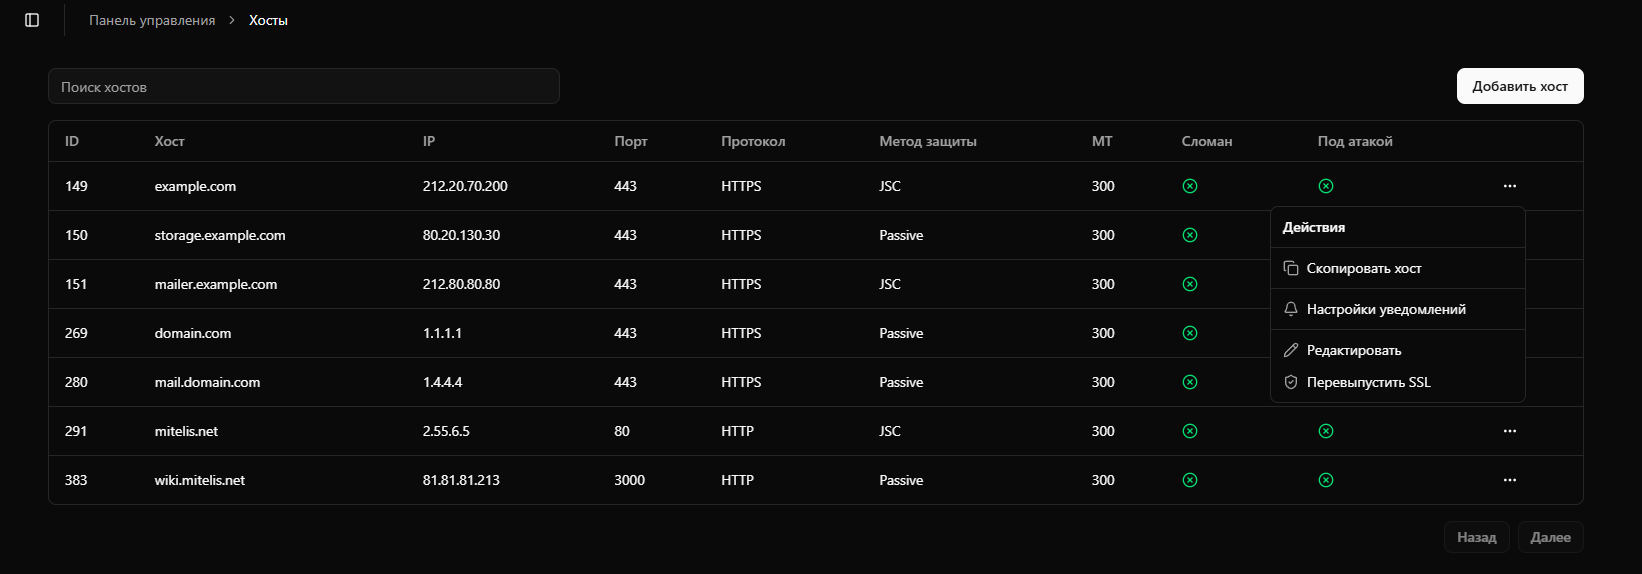Click broken status icon for domain.com
The width and height of the screenshot is (1642, 574).
coord(1190,333)
